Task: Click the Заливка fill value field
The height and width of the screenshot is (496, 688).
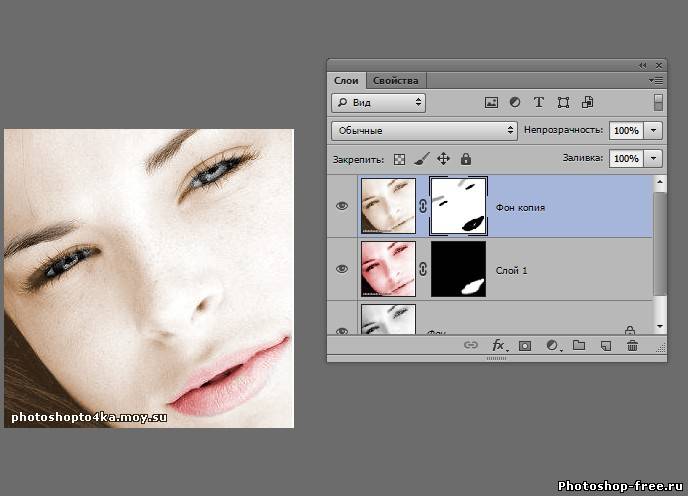Action: pos(626,159)
